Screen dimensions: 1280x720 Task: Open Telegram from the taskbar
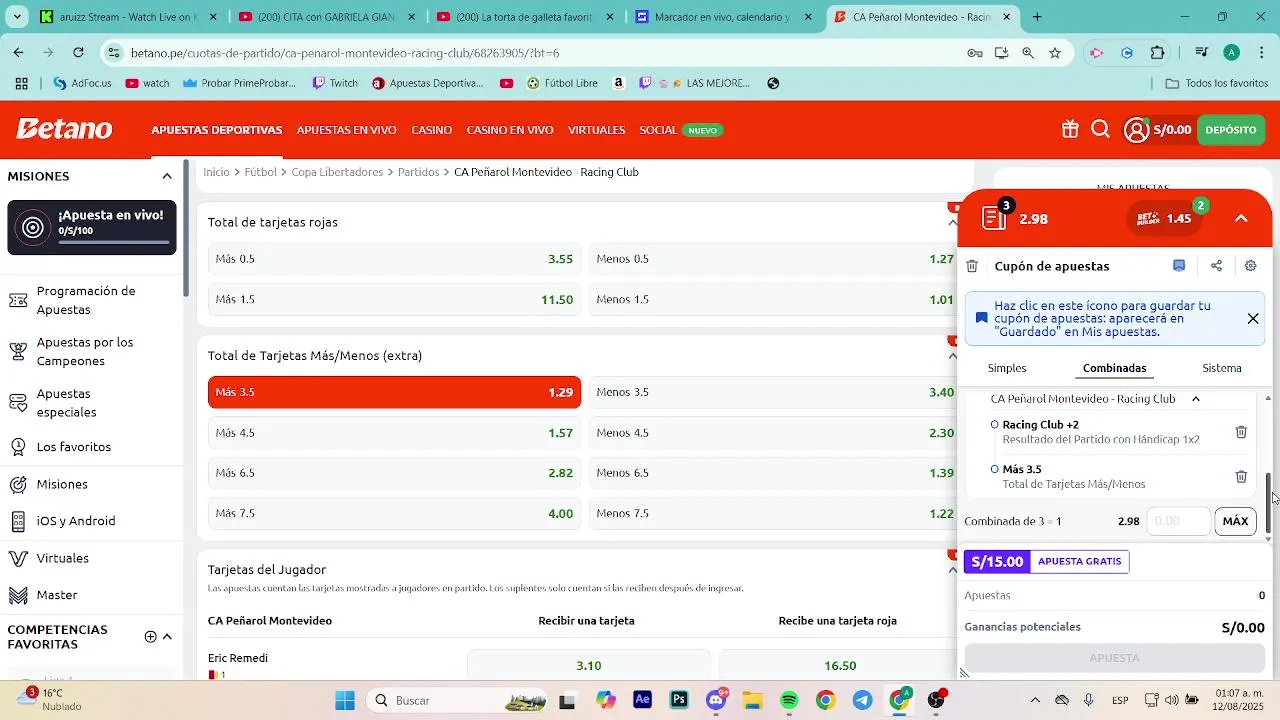tap(862, 700)
